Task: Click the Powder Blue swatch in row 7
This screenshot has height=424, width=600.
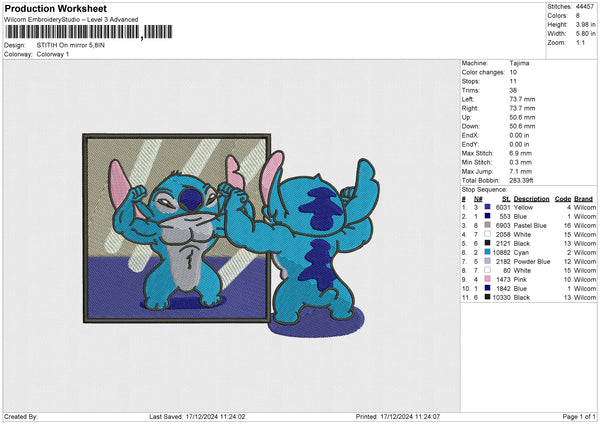Action: [x=487, y=261]
